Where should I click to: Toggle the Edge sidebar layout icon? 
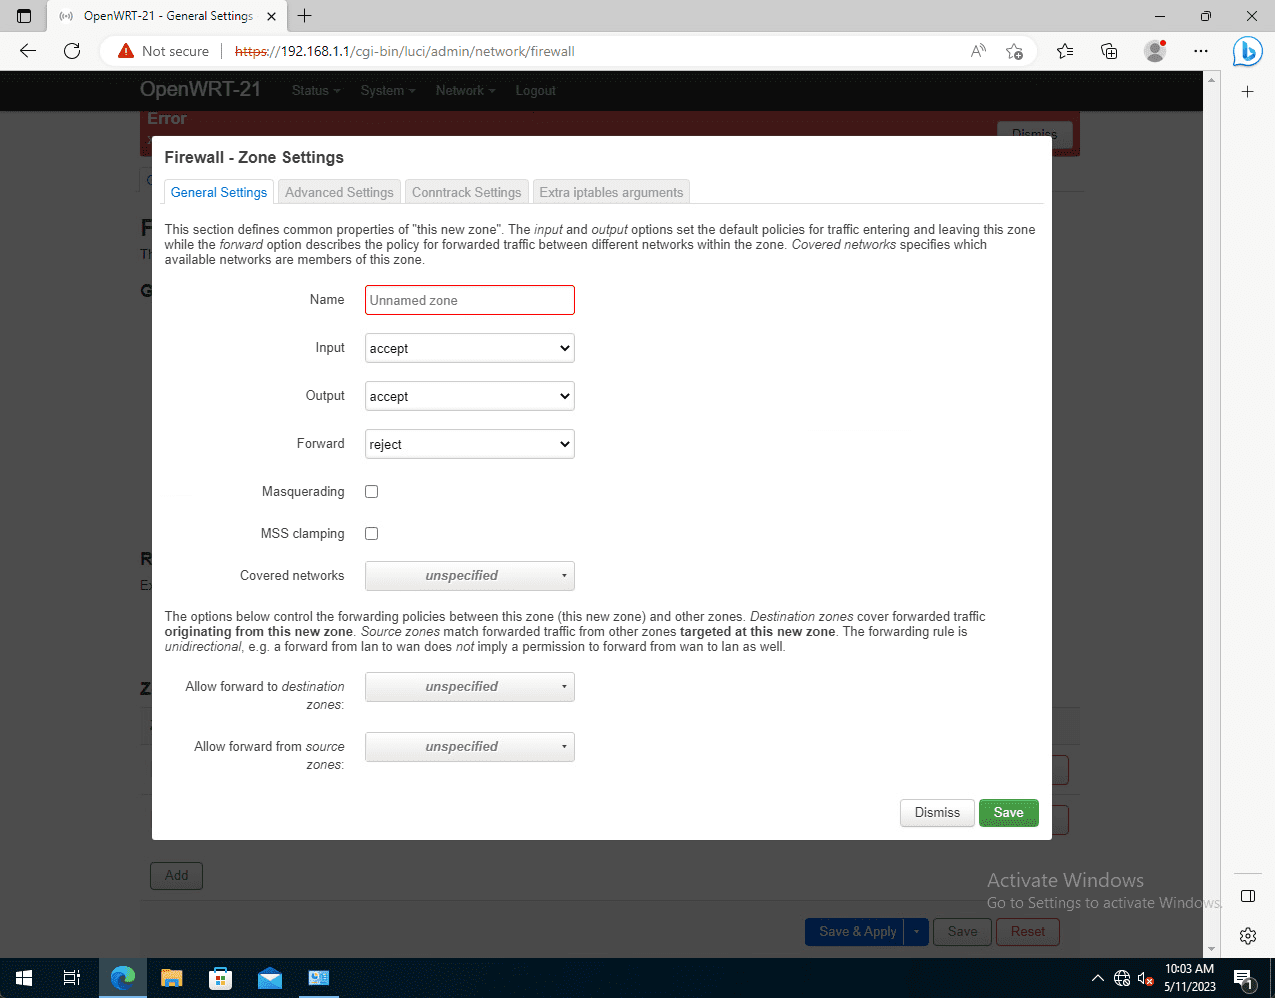click(1248, 895)
